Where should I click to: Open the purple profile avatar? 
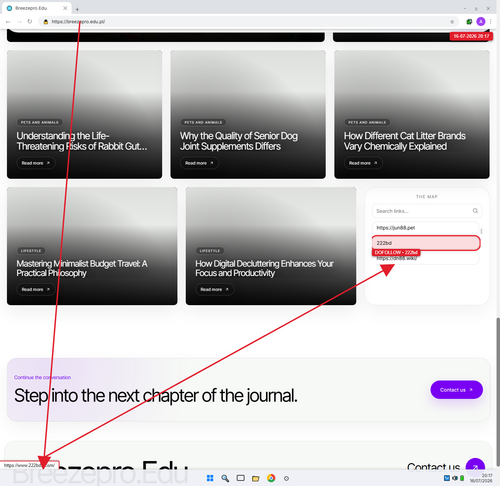point(481,22)
